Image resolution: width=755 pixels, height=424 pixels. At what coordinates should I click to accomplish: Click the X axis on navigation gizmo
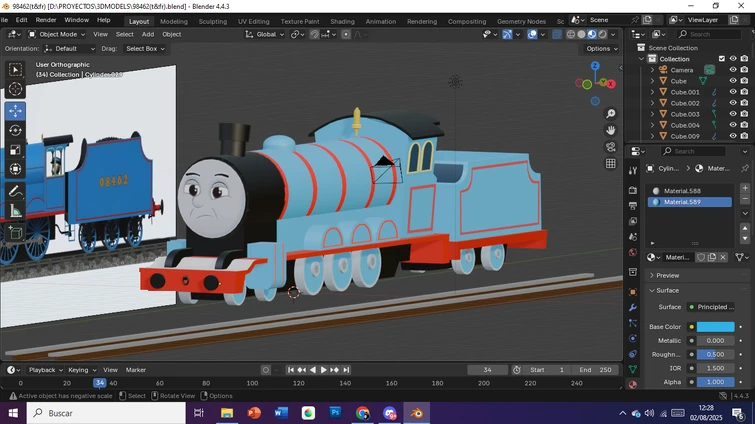[x=611, y=84]
